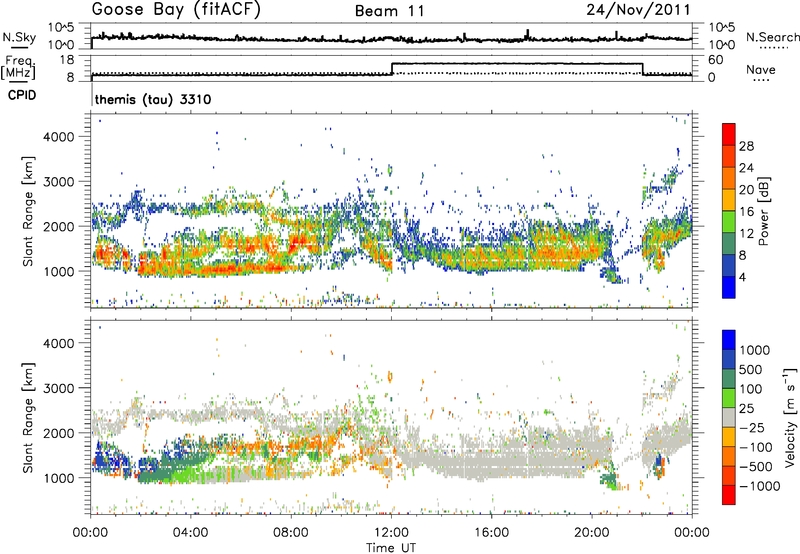800x554 pixels.
Task: Select the "04:00" time tick label
Action: [190, 533]
